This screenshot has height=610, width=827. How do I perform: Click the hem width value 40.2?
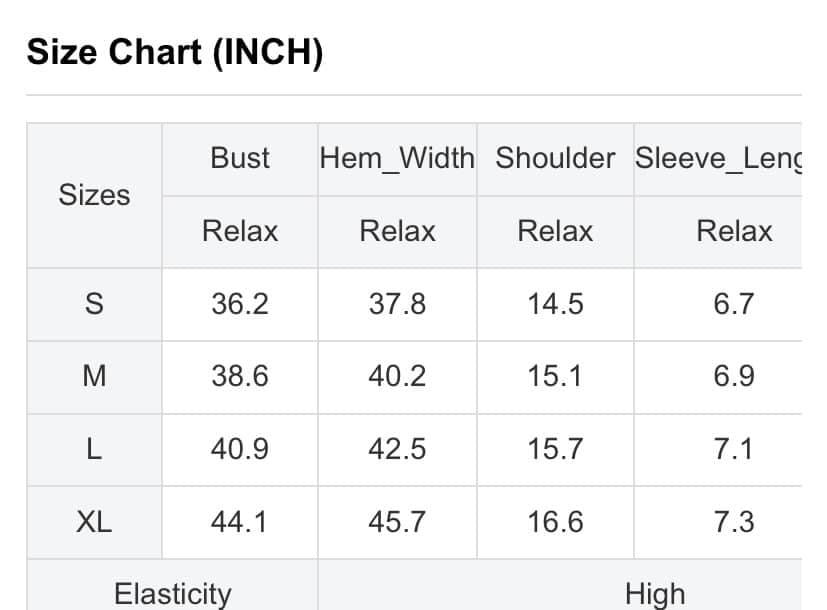(397, 377)
